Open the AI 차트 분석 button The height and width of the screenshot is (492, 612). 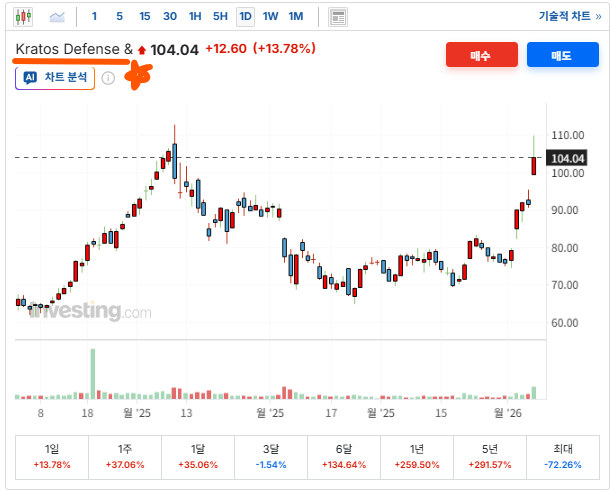coord(55,78)
